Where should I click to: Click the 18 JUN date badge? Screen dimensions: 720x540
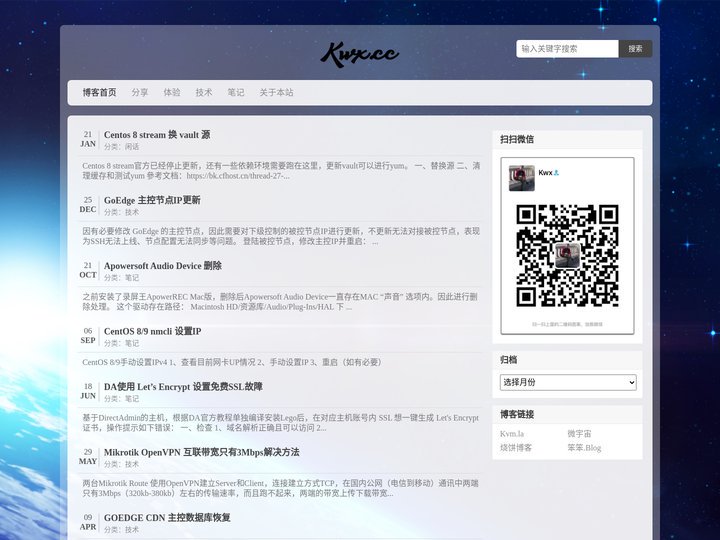(x=88, y=391)
